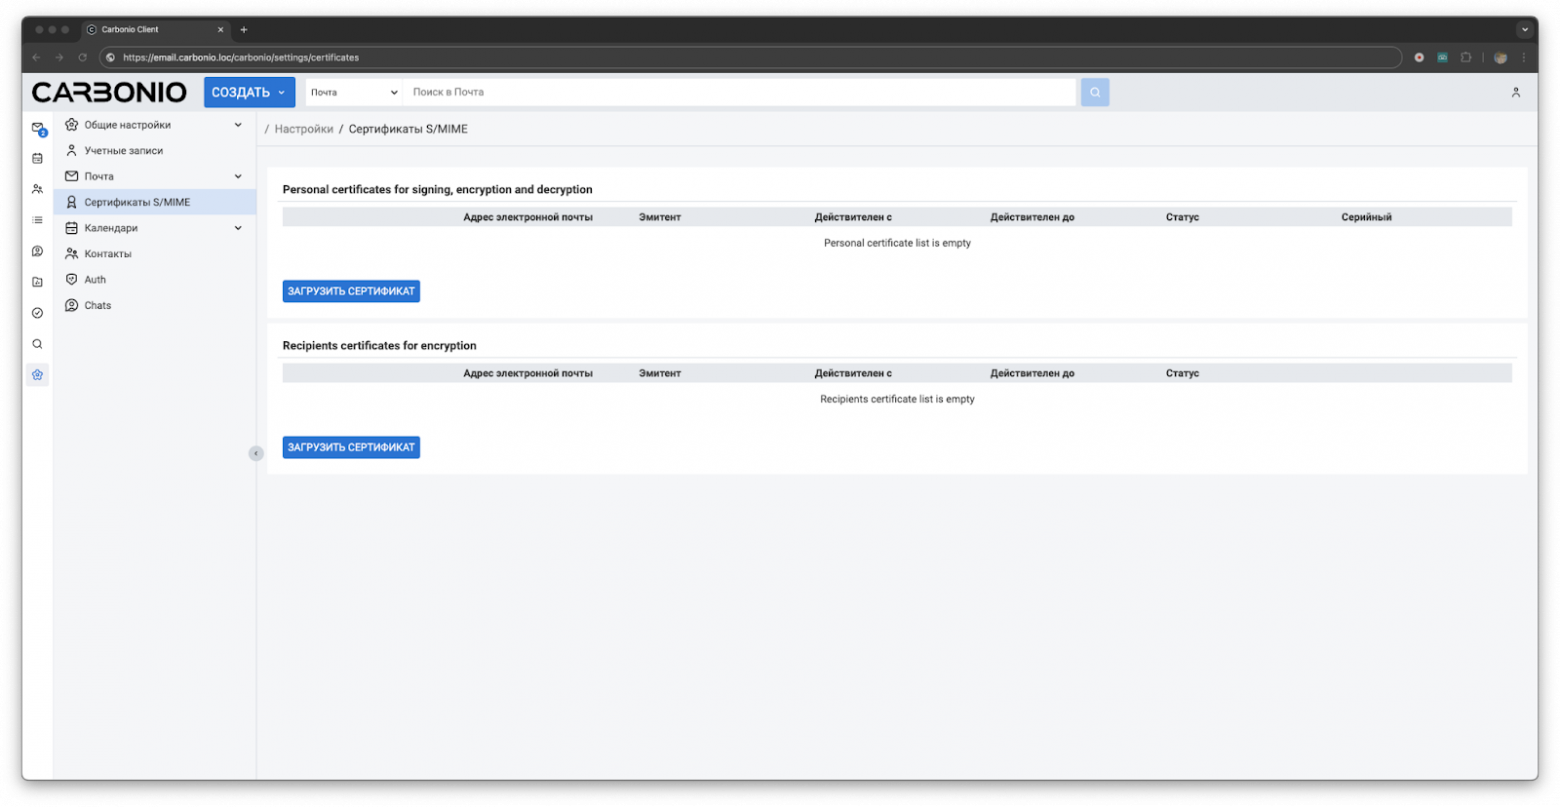Click the Поиск в Почта search field
This screenshot has width=1560, height=807.
[740, 92]
